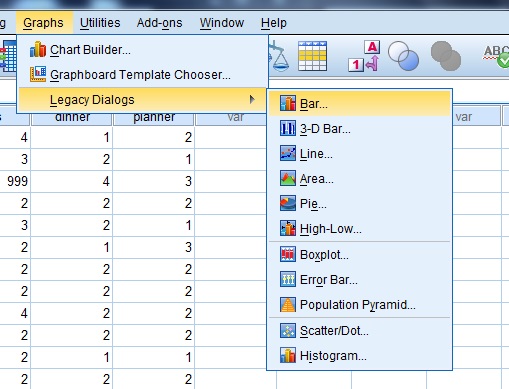Screen dimensions: 509x389
Task: Select the Area chart icon
Action: [288, 178]
